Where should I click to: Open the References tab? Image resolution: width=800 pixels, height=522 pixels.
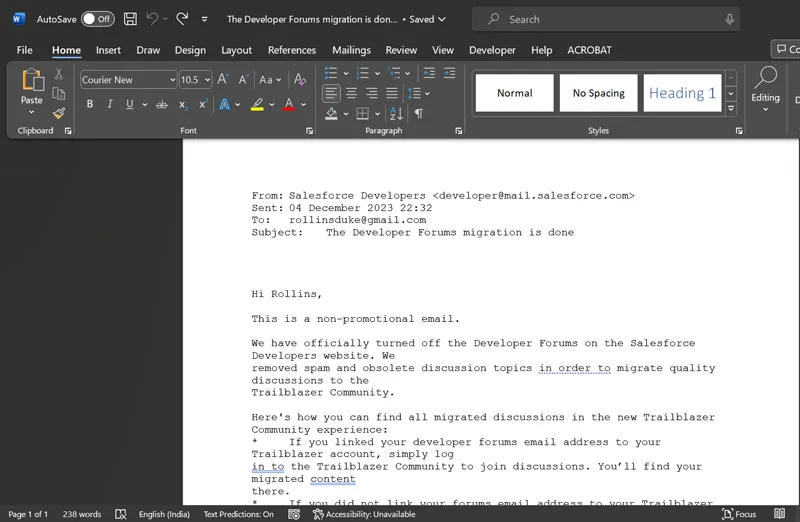(292, 50)
